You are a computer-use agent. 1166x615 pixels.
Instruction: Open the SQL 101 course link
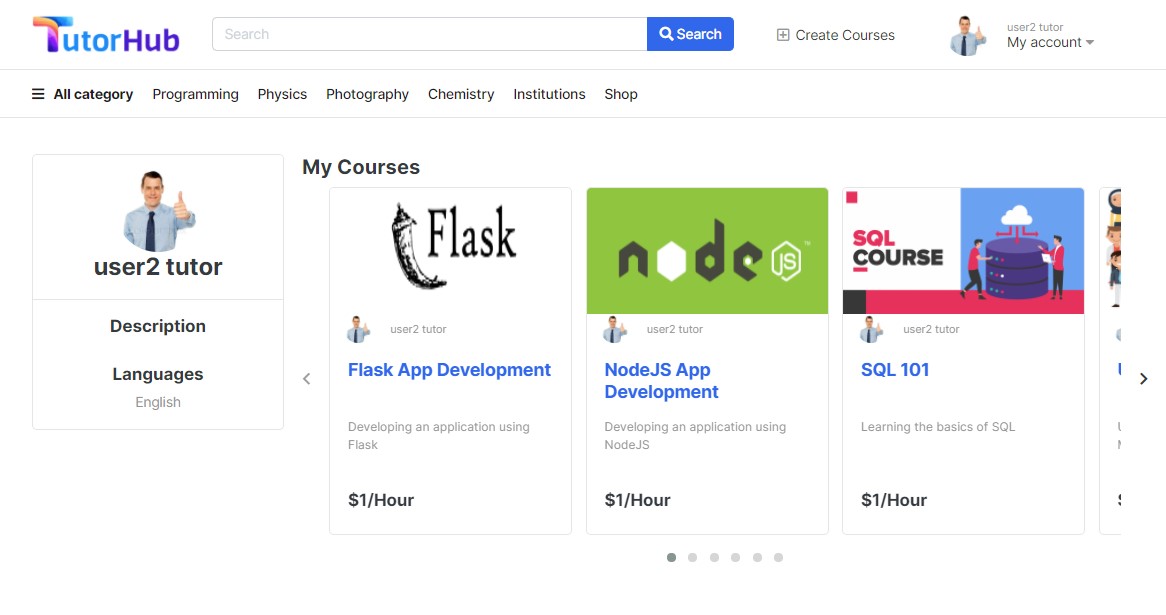(x=895, y=370)
